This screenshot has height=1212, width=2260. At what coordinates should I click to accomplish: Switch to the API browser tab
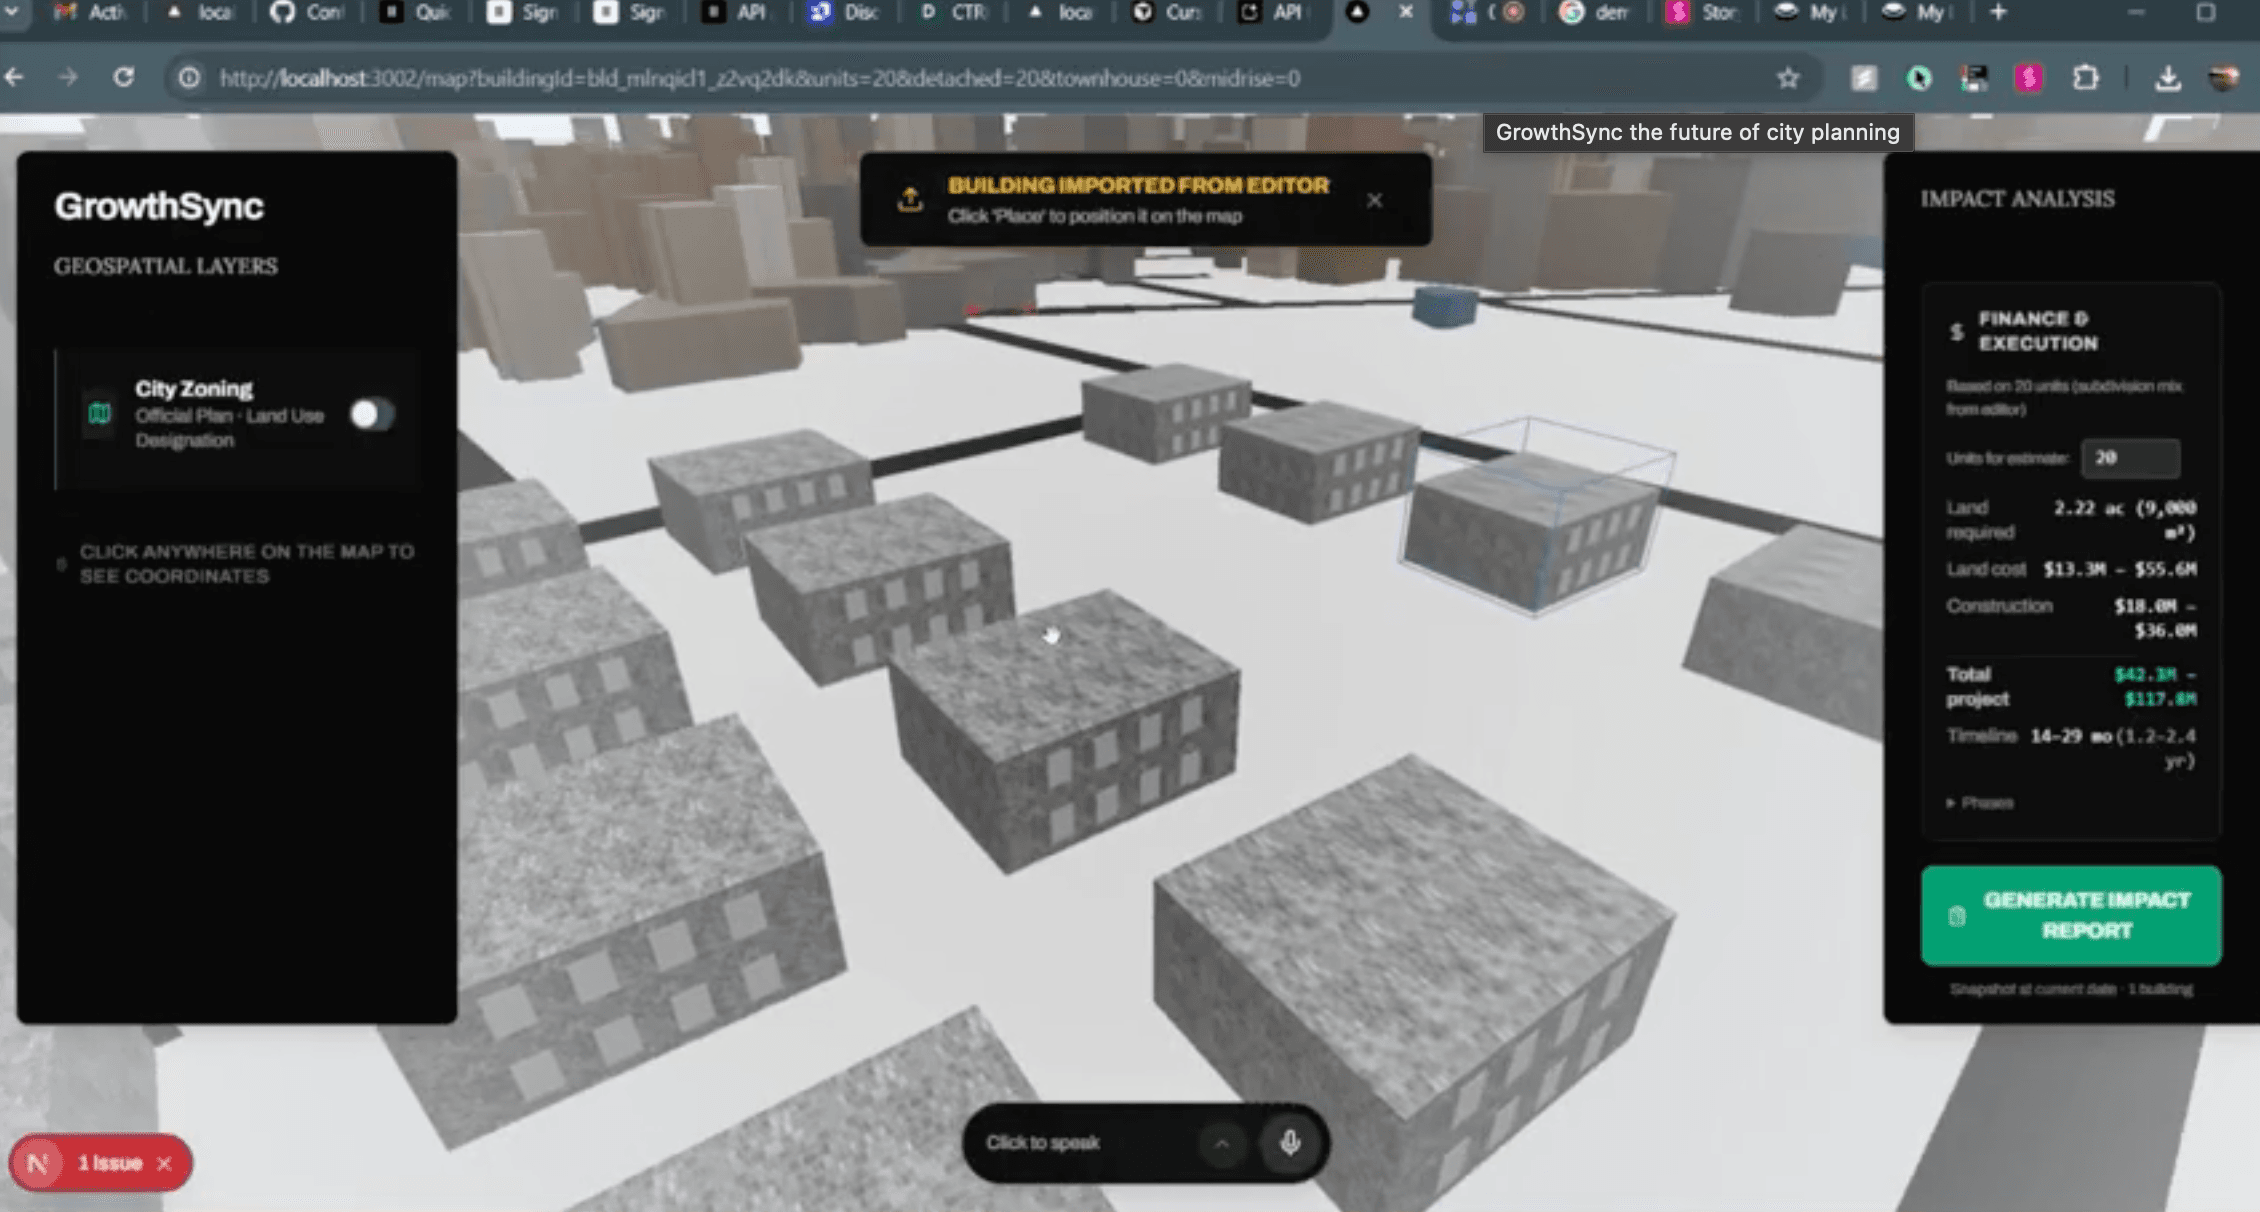pyautogui.click(x=738, y=13)
